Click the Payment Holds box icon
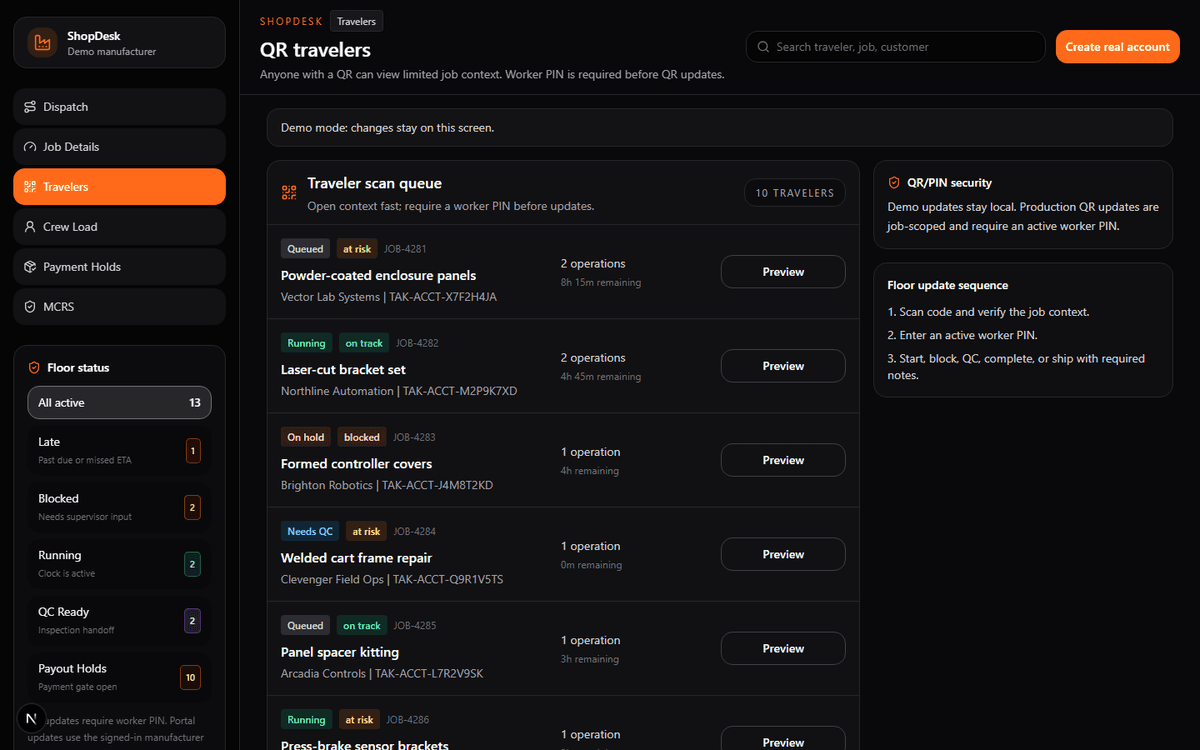 [30, 267]
